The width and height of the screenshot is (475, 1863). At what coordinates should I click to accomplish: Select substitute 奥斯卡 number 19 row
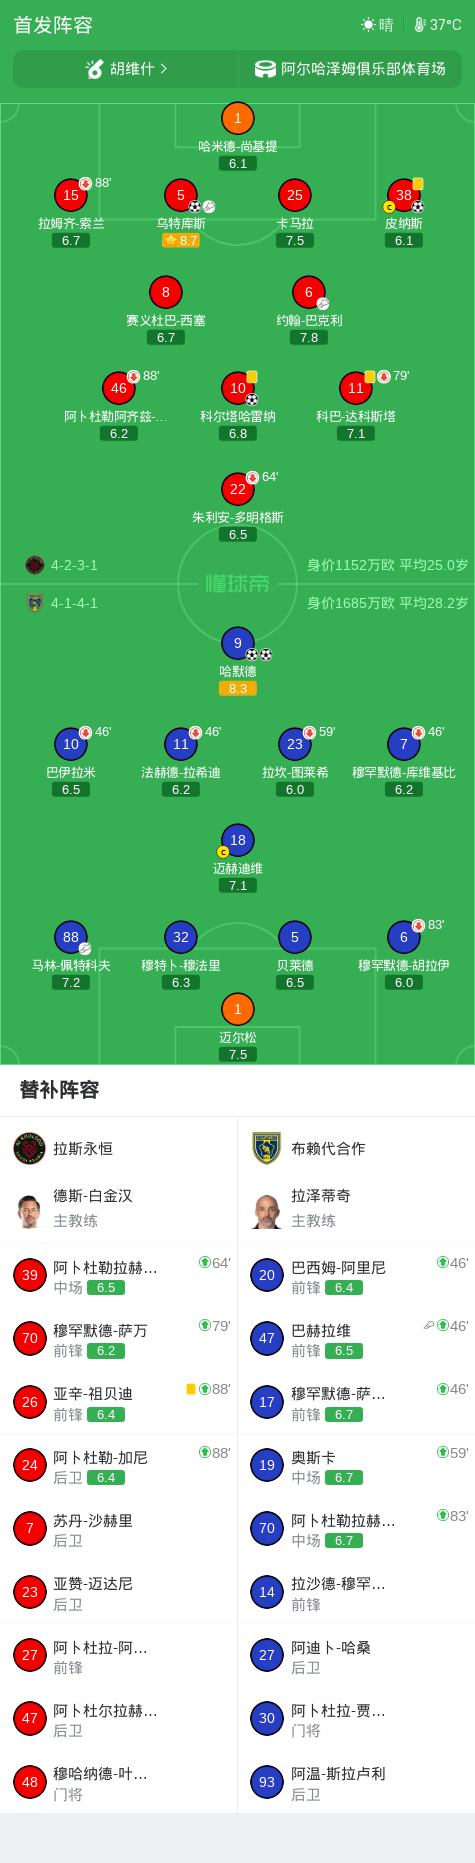[x=356, y=1466]
